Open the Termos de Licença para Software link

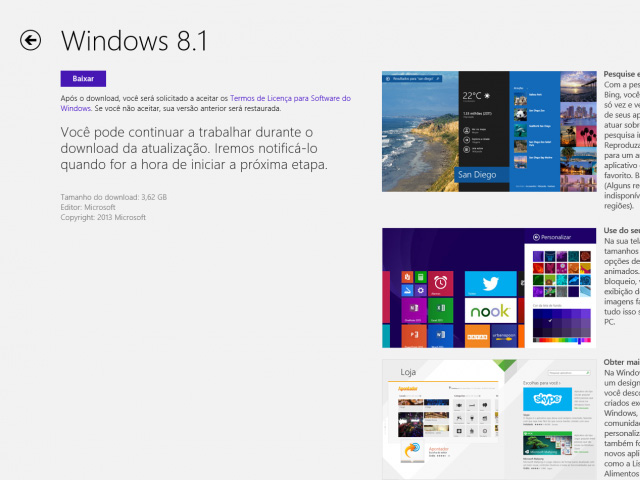(205, 103)
